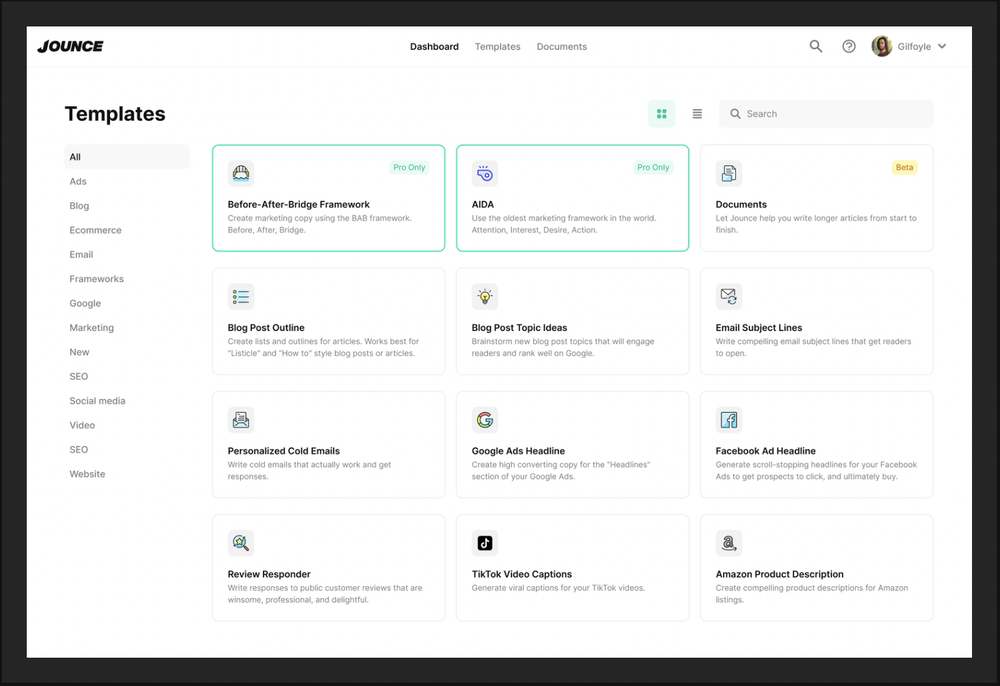Click 'Generate viral captions for your TikTok videos.'
The image size is (1000, 686).
pyautogui.click(x=558, y=588)
